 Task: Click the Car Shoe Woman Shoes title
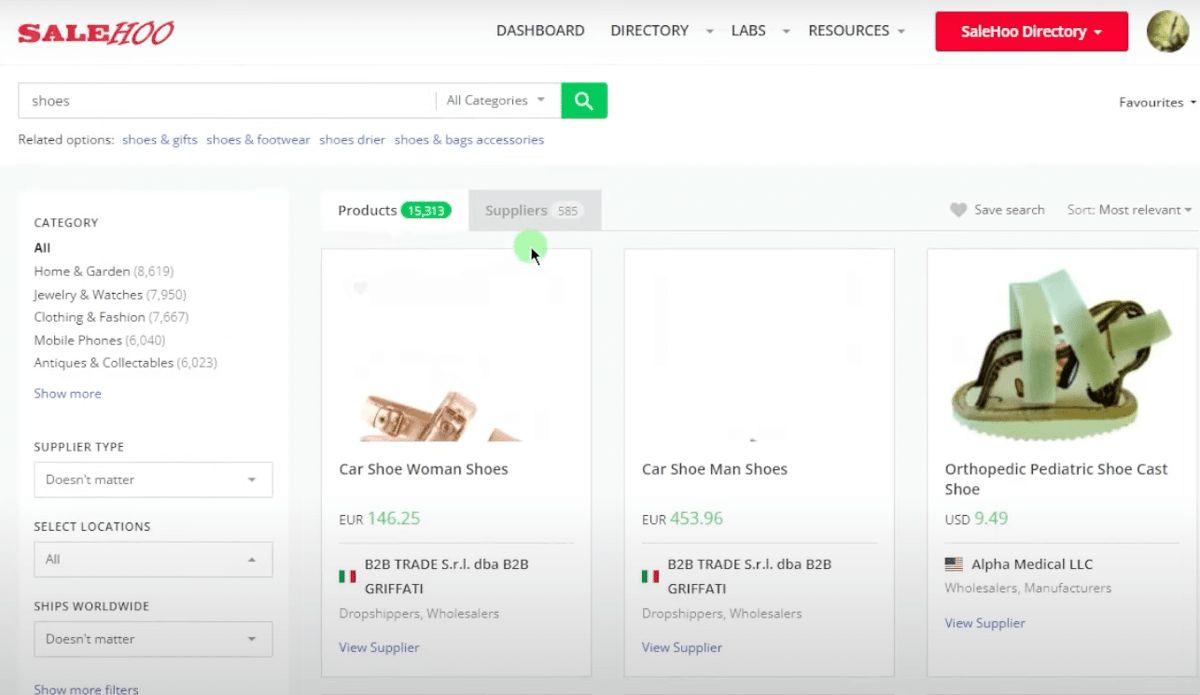pyautogui.click(x=423, y=469)
